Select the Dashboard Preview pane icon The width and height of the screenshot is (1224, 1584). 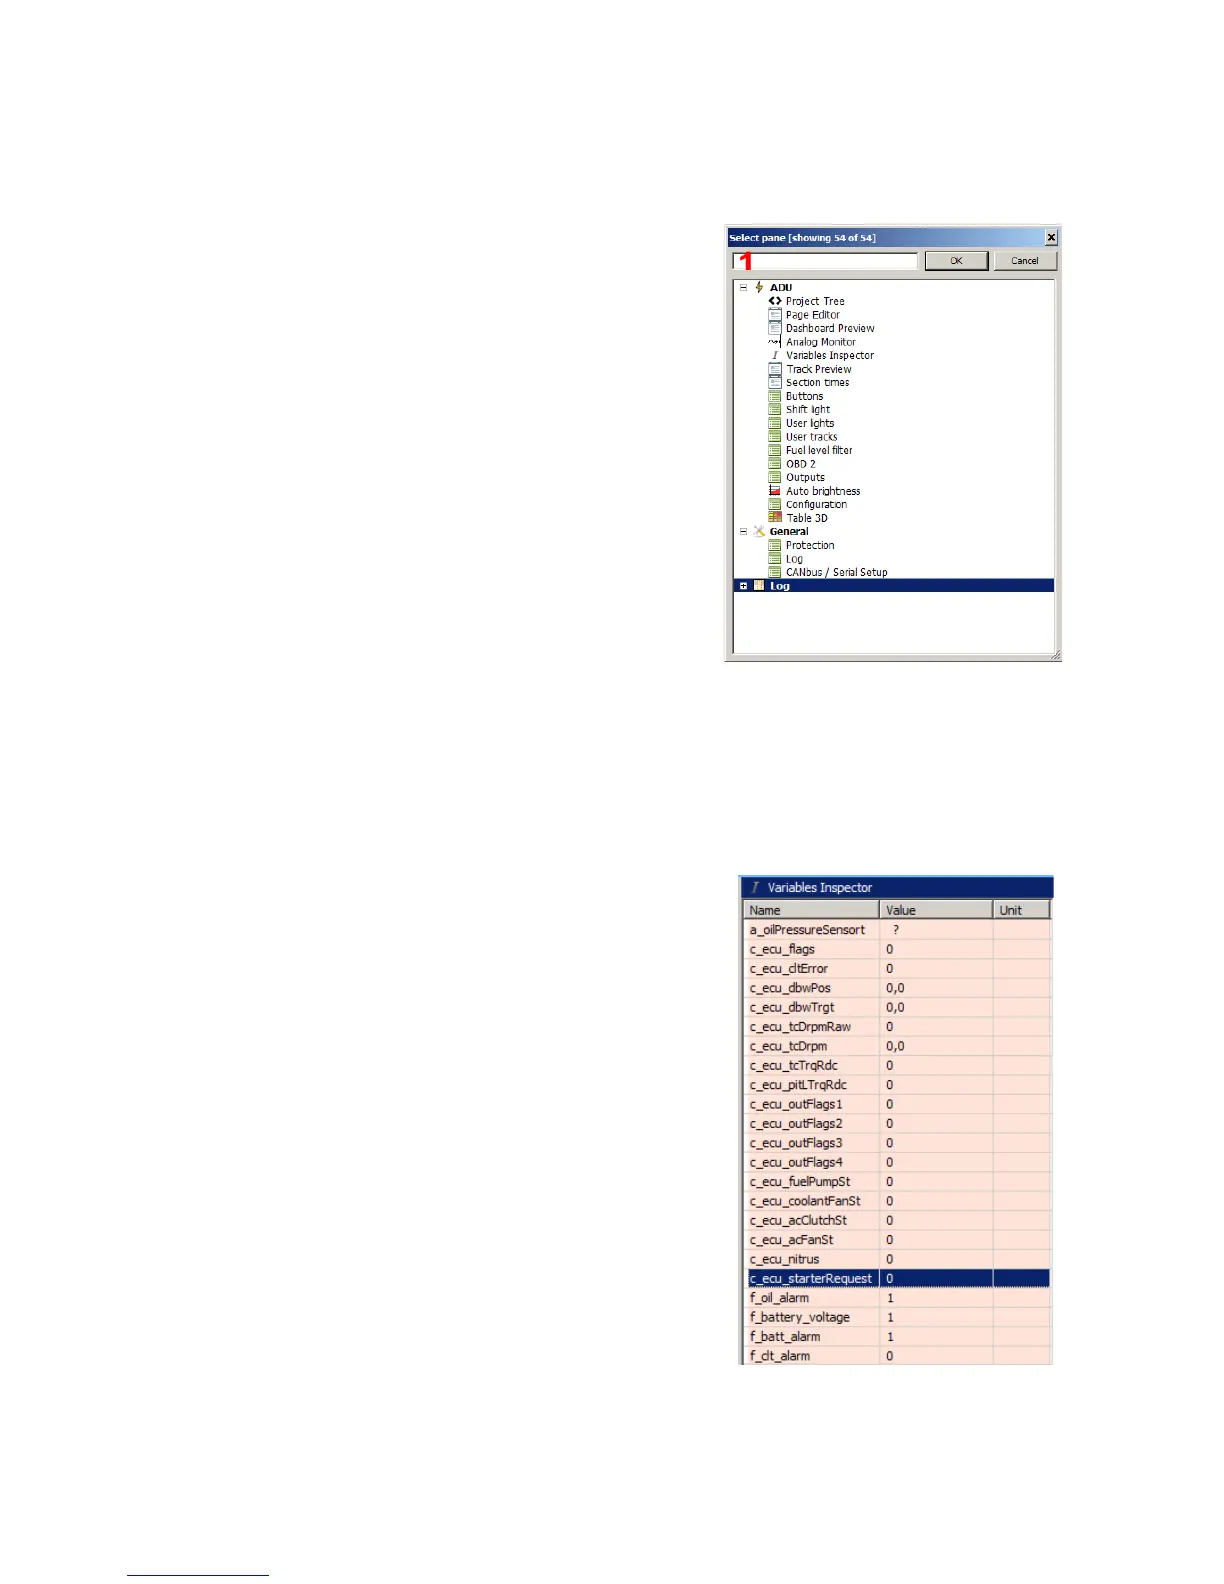click(775, 328)
